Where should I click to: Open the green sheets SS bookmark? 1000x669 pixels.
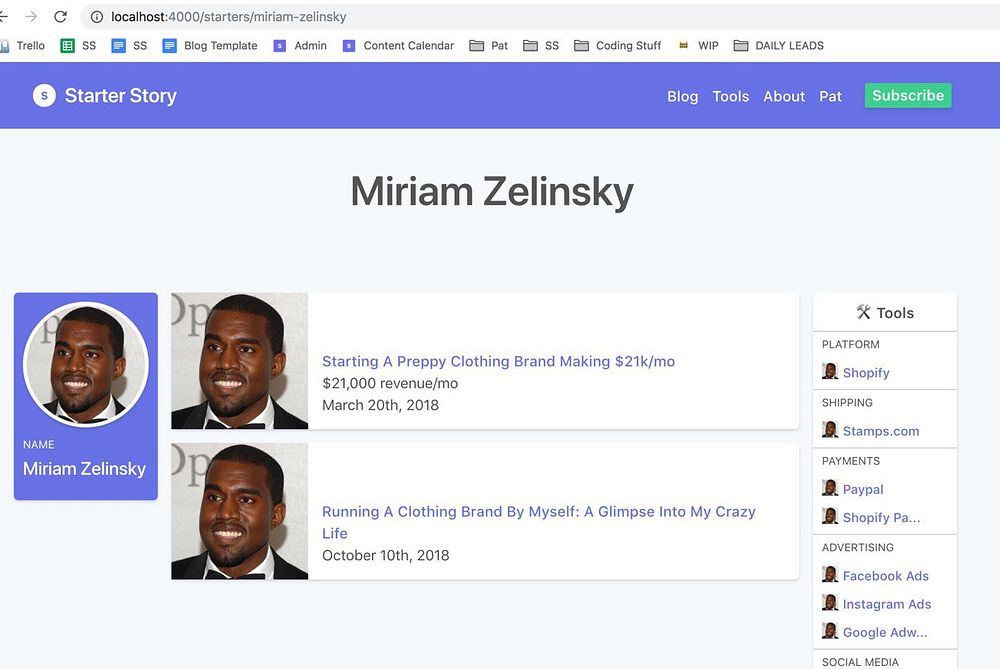click(78, 46)
